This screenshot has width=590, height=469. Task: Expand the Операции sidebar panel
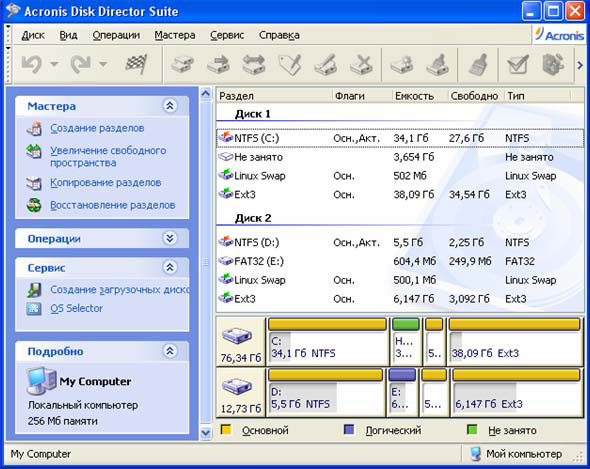[x=170, y=238]
